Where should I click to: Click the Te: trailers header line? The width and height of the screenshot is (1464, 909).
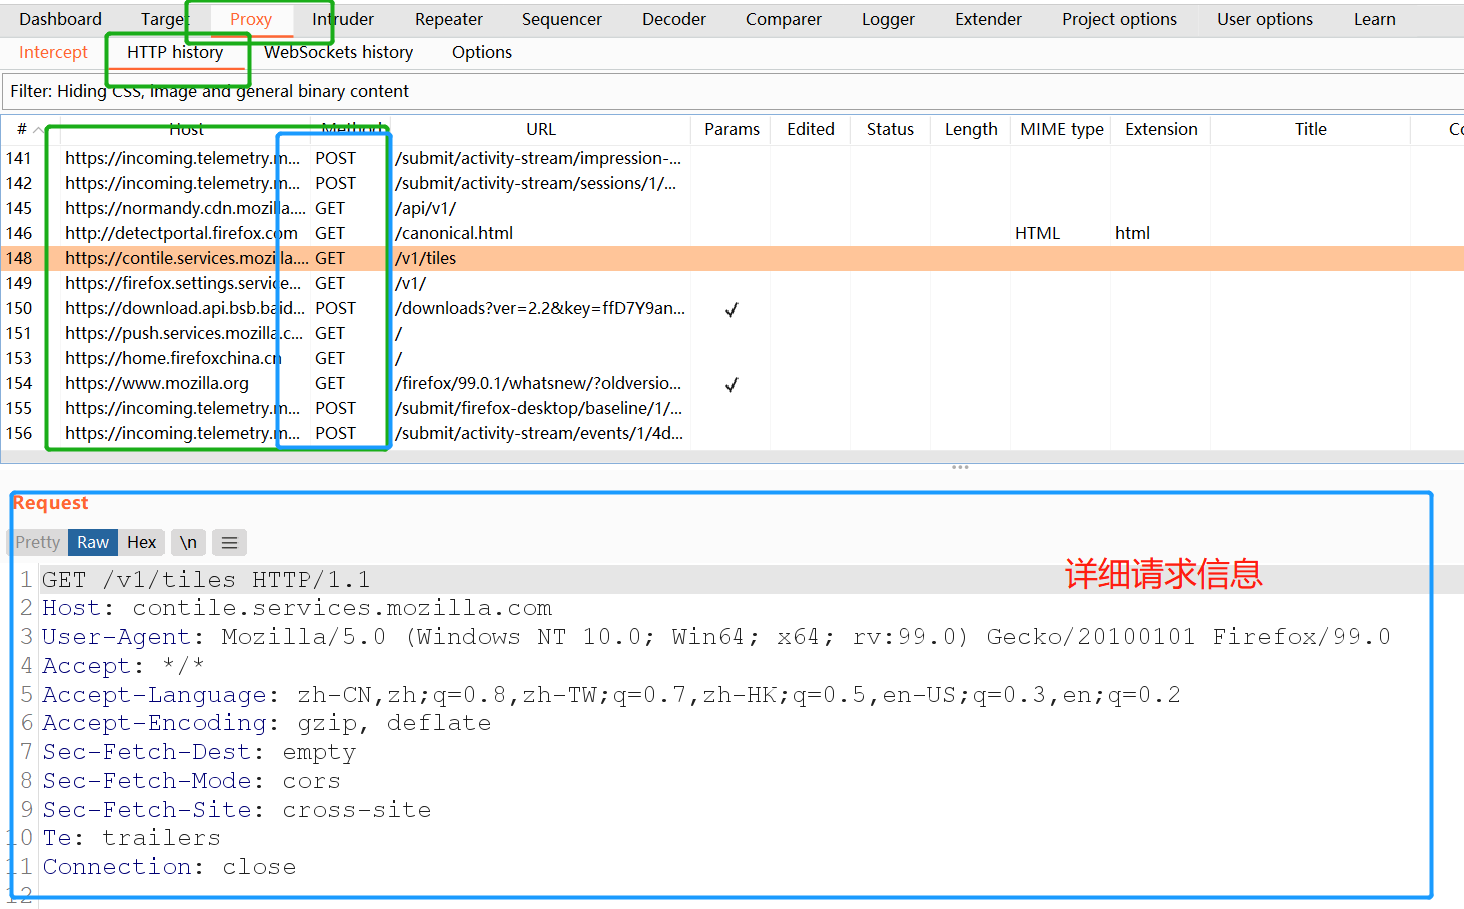tap(131, 838)
